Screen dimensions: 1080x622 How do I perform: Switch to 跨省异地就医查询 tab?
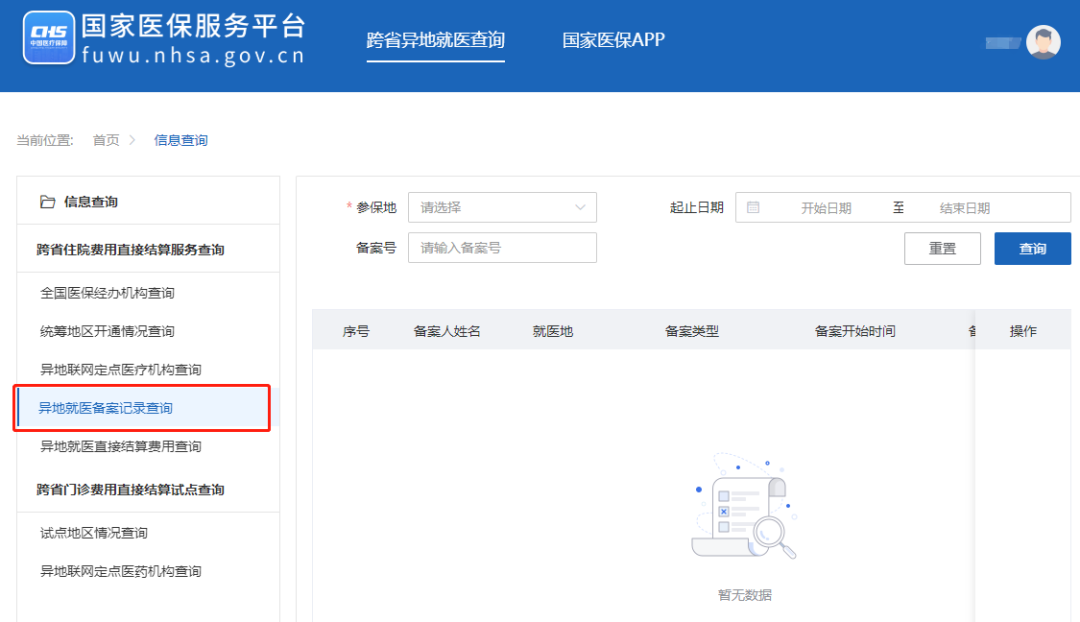click(435, 41)
